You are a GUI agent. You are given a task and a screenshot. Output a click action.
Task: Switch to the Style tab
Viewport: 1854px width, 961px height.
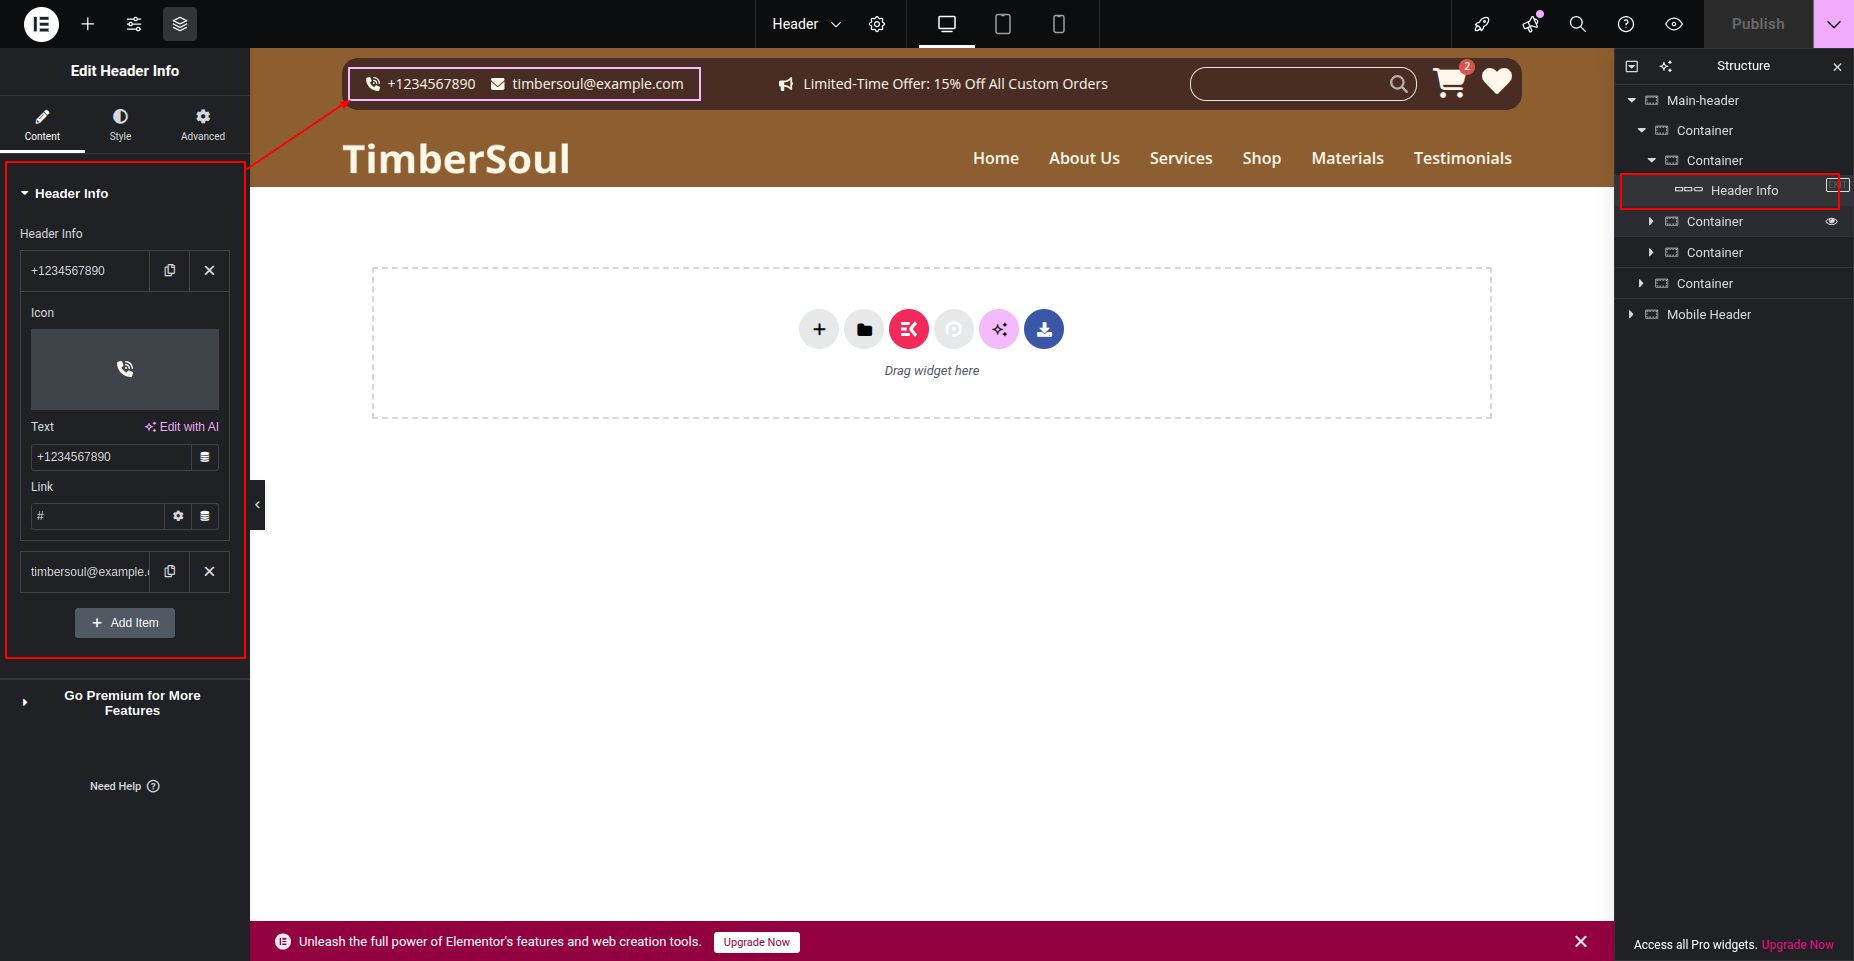(120, 125)
